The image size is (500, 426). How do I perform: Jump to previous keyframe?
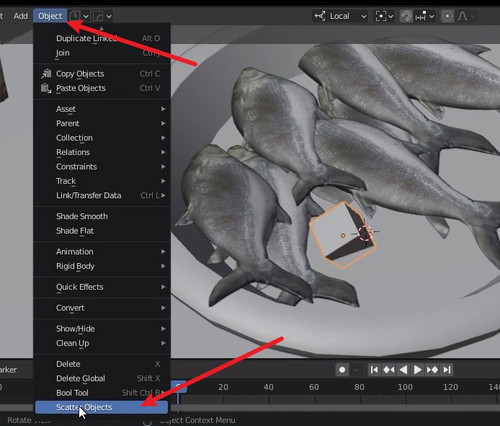click(x=389, y=370)
